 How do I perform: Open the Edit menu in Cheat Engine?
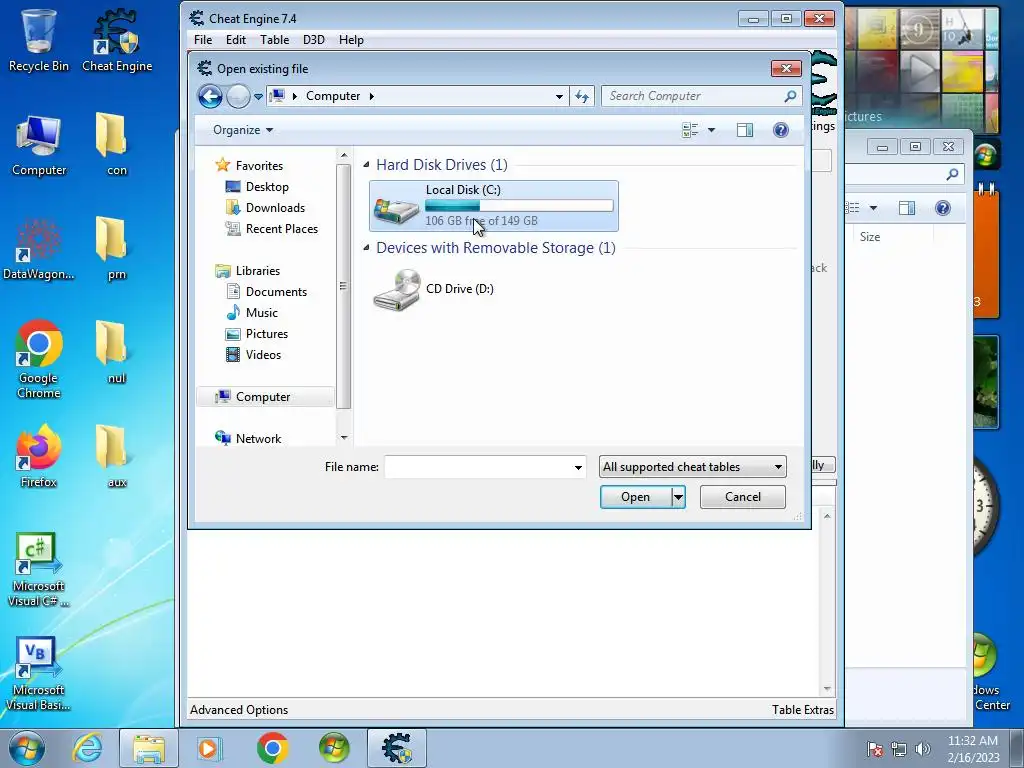(236, 40)
